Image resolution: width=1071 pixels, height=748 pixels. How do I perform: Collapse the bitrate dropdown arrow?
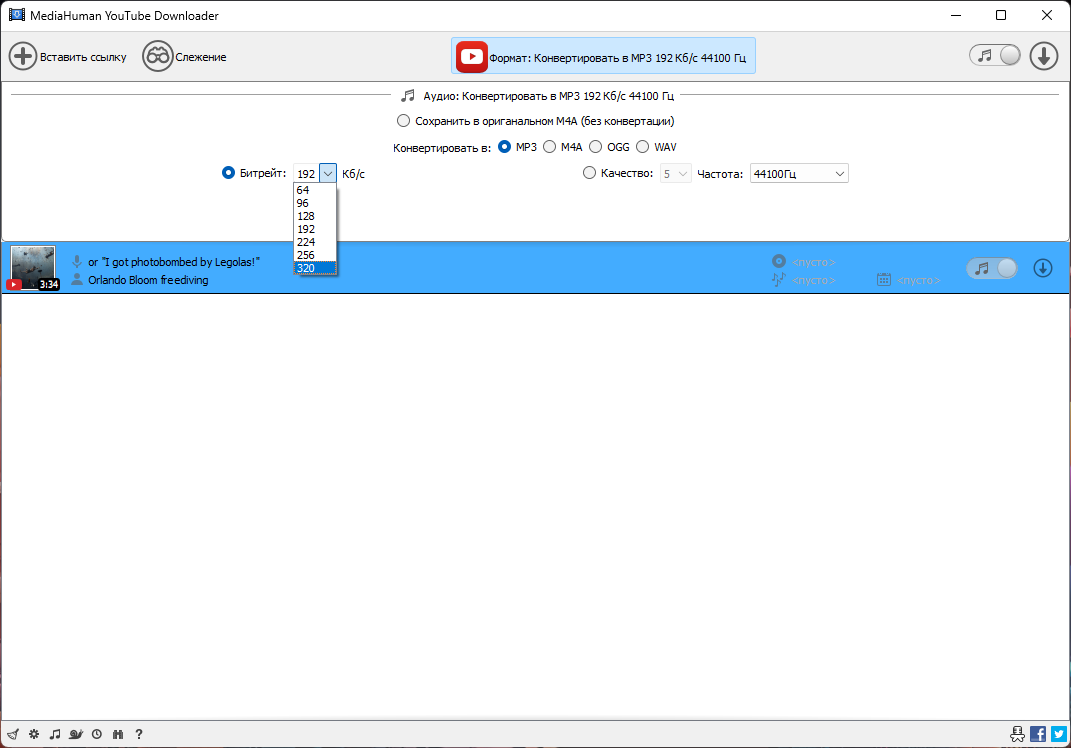[328, 174]
